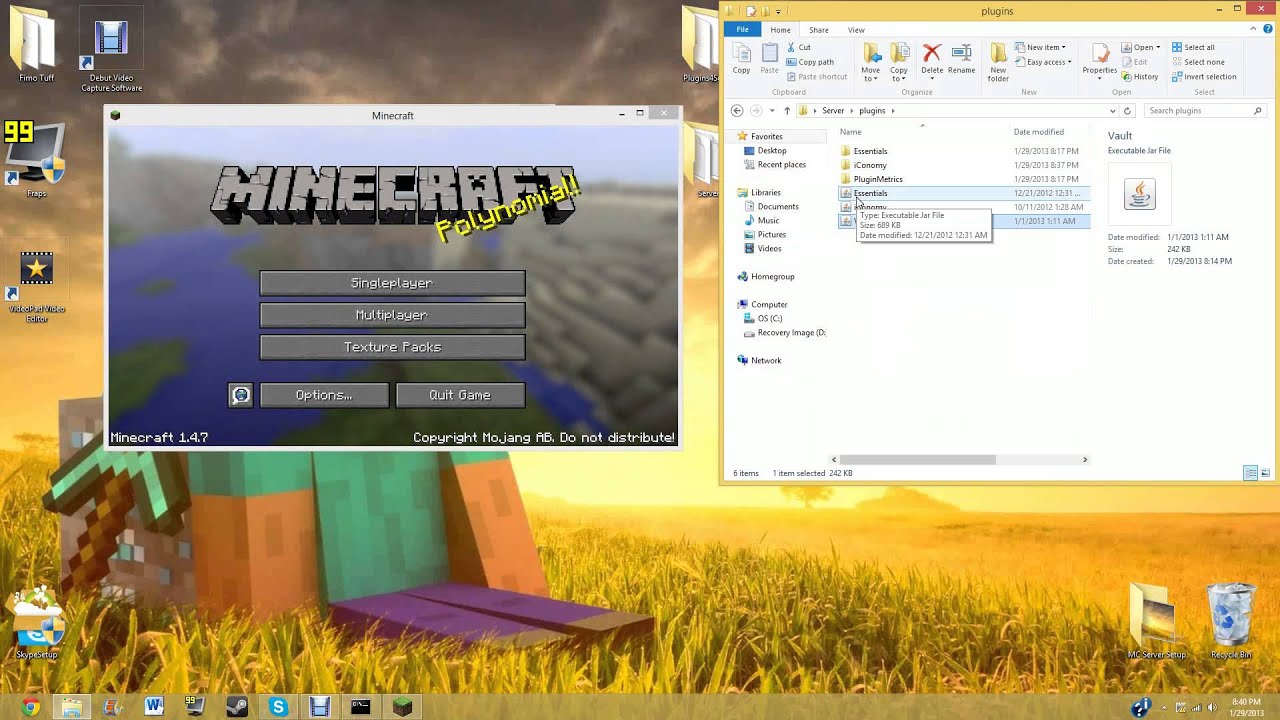Click Select all in the ribbon

click(1193, 47)
